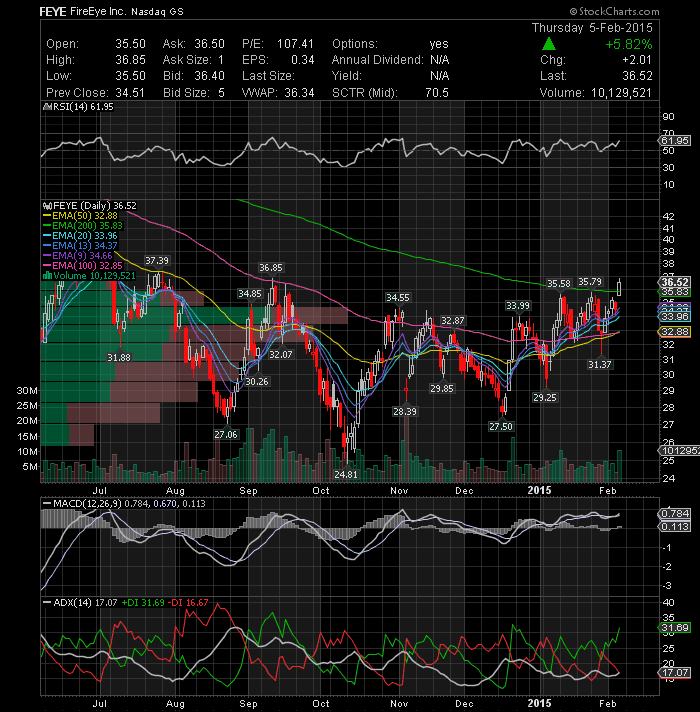700x712 pixels.
Task: Click the 29.85 trough price label
Action: point(442,389)
